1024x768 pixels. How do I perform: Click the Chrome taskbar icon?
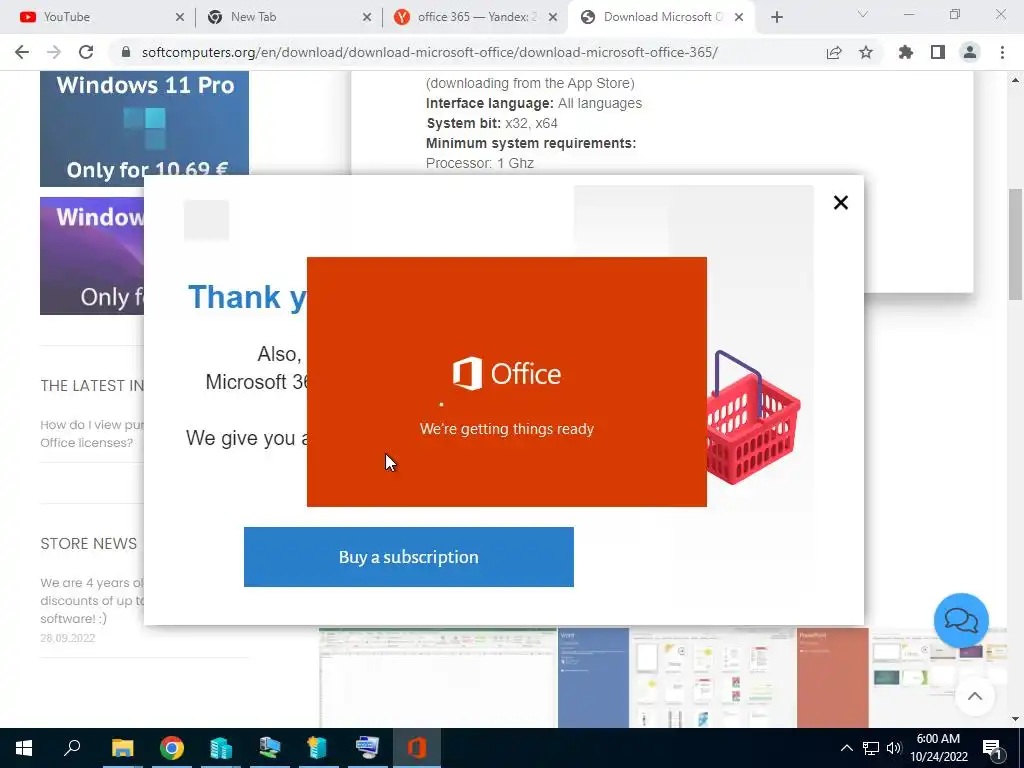pos(172,748)
